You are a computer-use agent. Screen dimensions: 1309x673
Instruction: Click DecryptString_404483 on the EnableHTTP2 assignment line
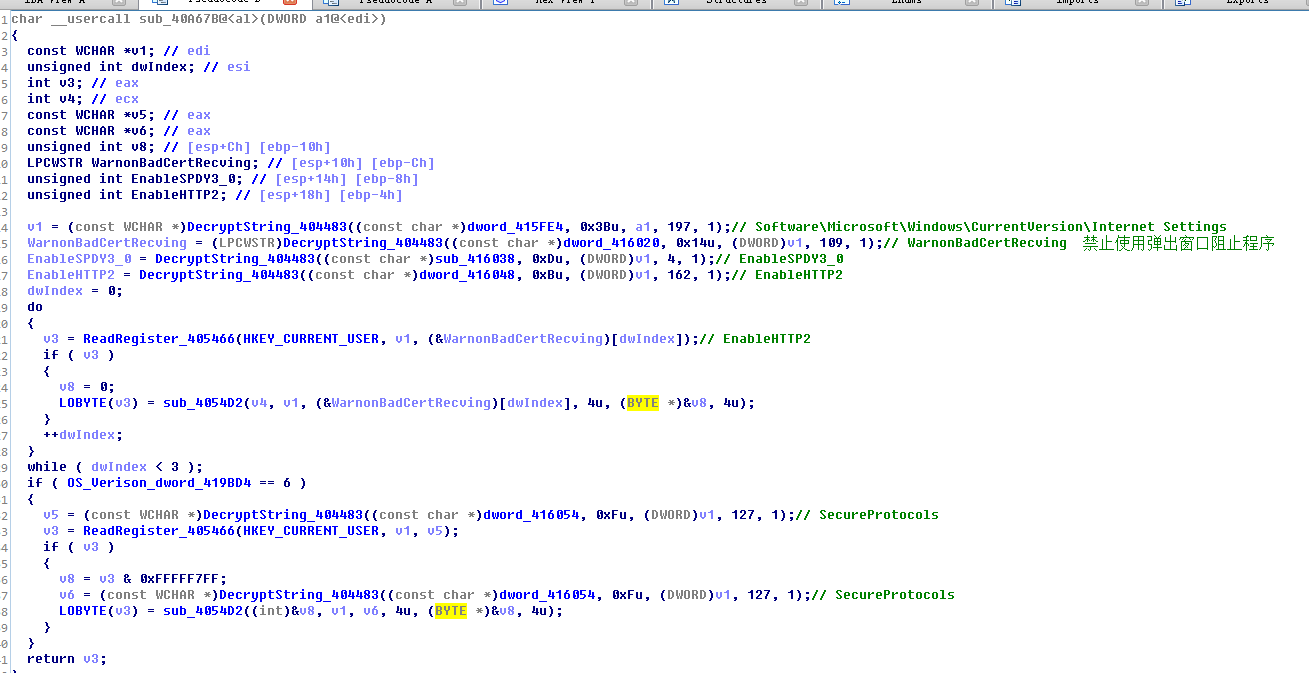[x=219, y=275]
